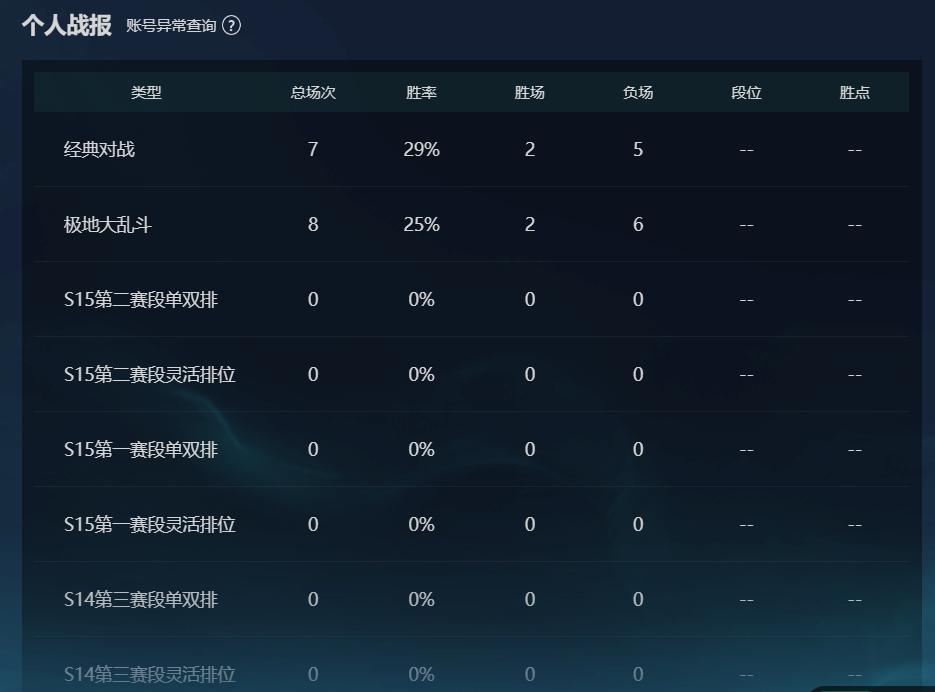Screen dimensions: 935x692
Task: Click total games value 8 for 极地大乱斗
Action: coord(313,224)
